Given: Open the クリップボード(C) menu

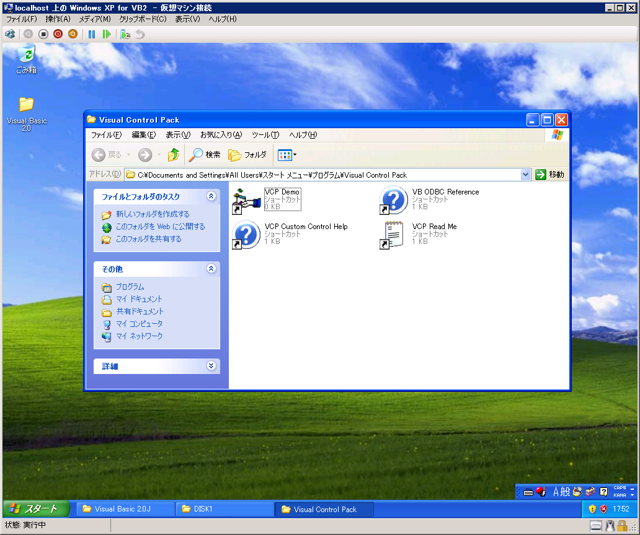Looking at the screenshot, I should (x=143, y=19).
